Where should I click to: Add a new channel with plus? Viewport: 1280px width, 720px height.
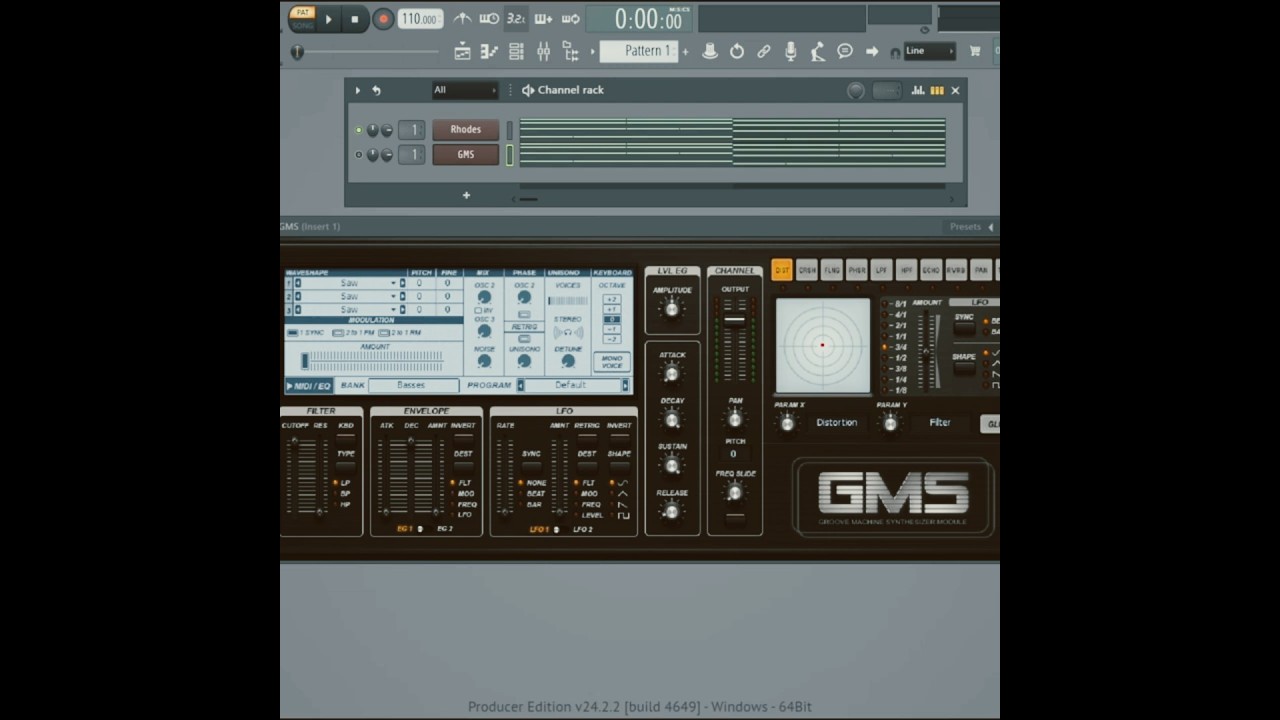click(x=466, y=195)
